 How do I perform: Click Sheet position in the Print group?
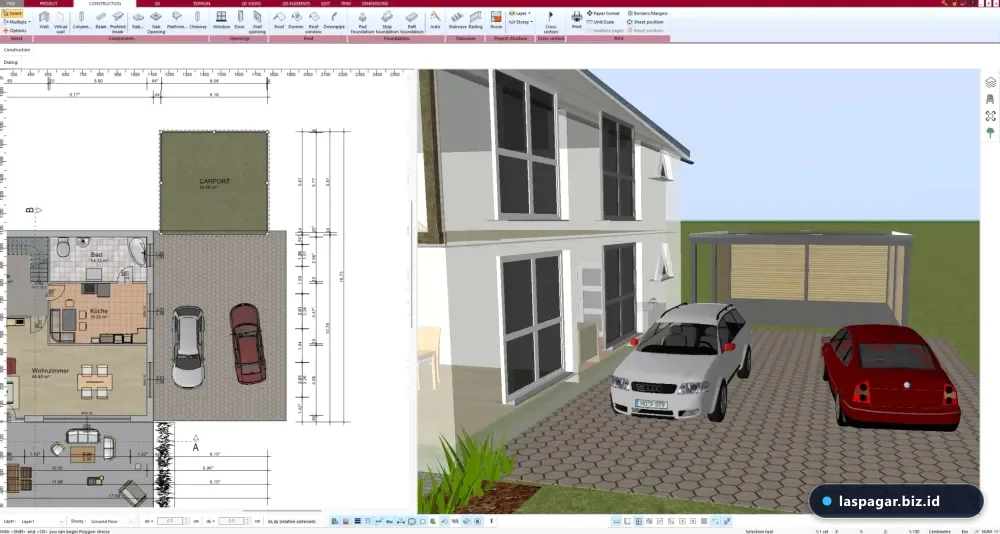(x=645, y=22)
